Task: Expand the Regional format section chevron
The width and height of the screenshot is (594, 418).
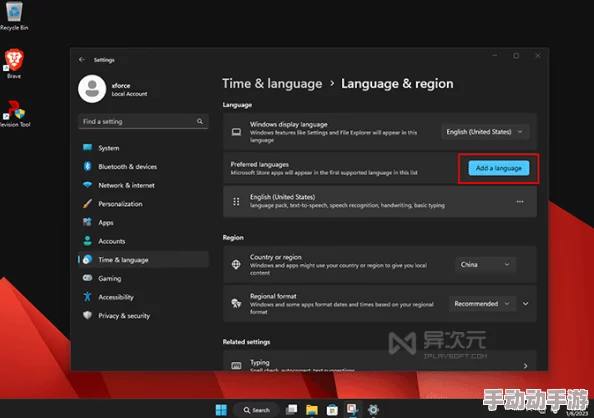Action: [526, 304]
